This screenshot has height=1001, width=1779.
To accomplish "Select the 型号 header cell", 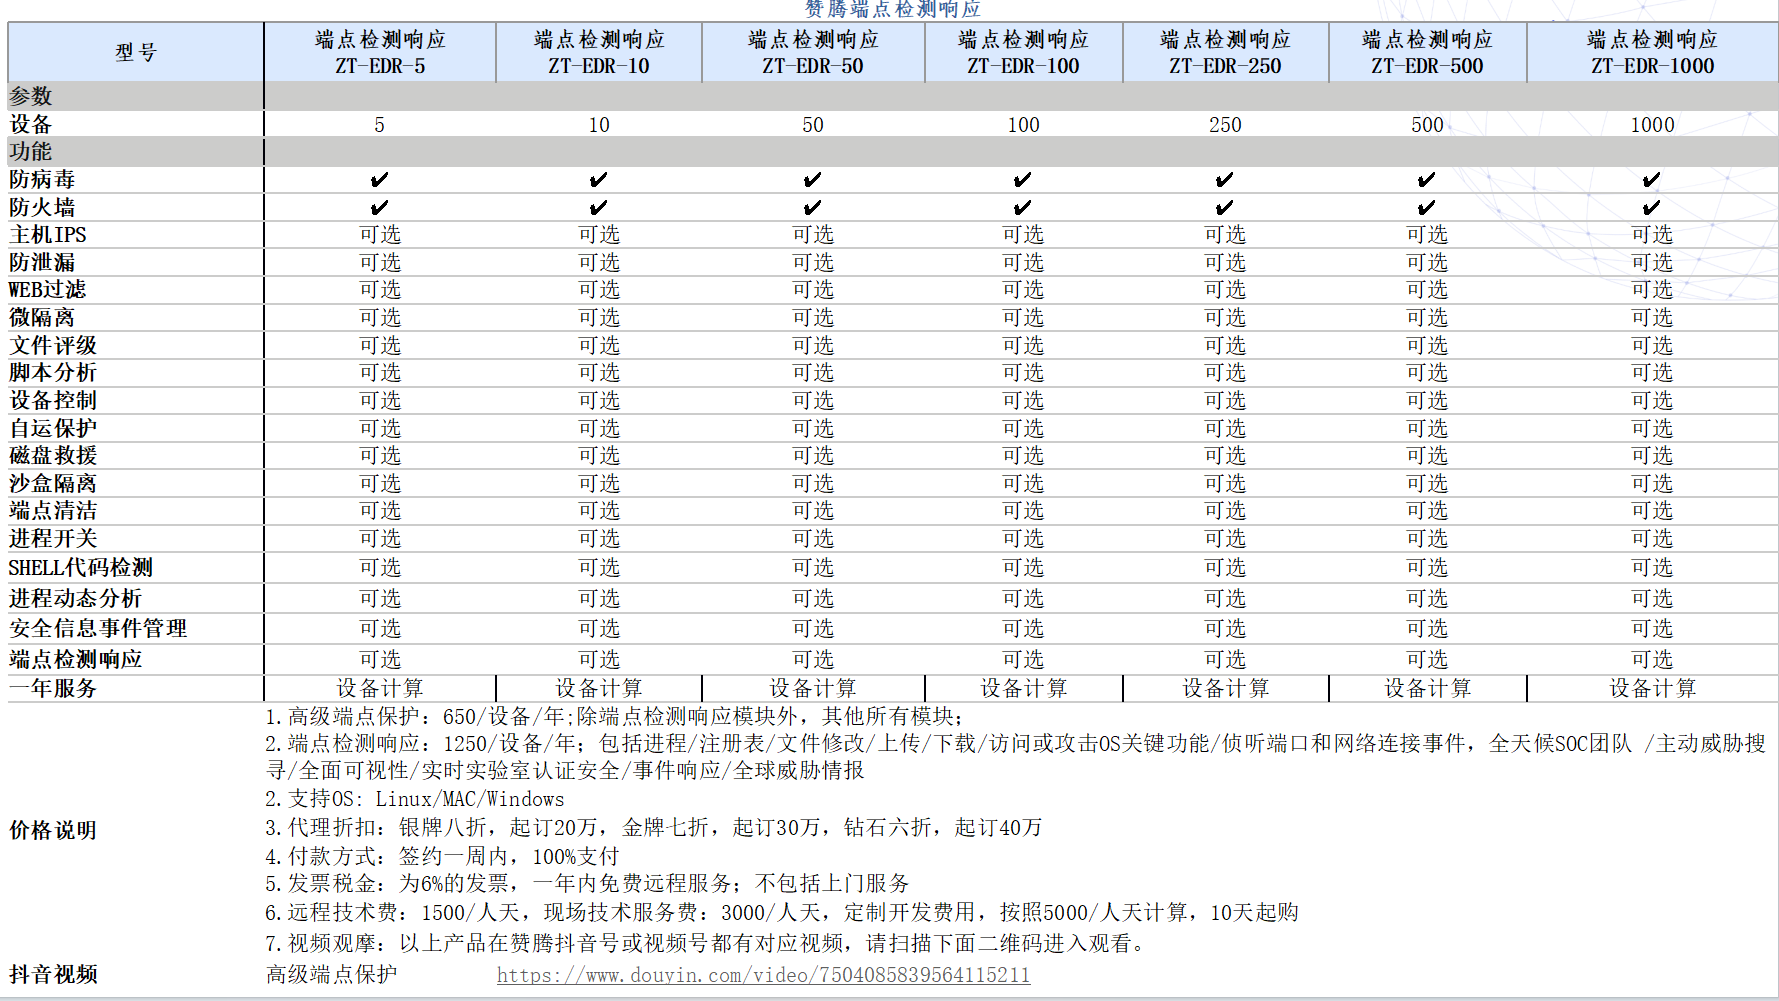I will click(136, 53).
